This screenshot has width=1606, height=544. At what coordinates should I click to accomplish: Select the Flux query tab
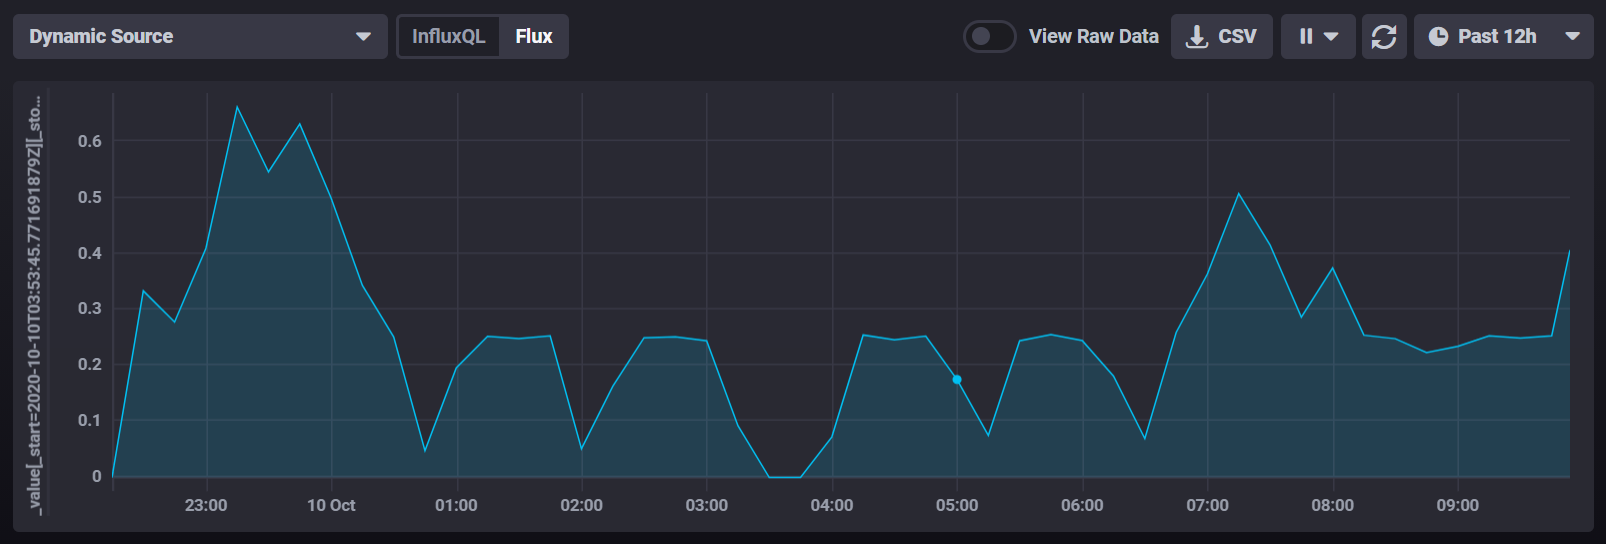(534, 37)
